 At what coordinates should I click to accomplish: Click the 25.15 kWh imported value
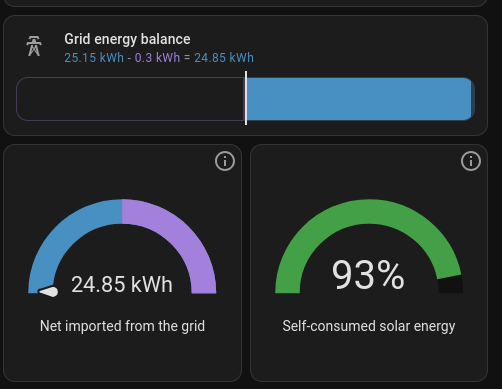(x=94, y=58)
